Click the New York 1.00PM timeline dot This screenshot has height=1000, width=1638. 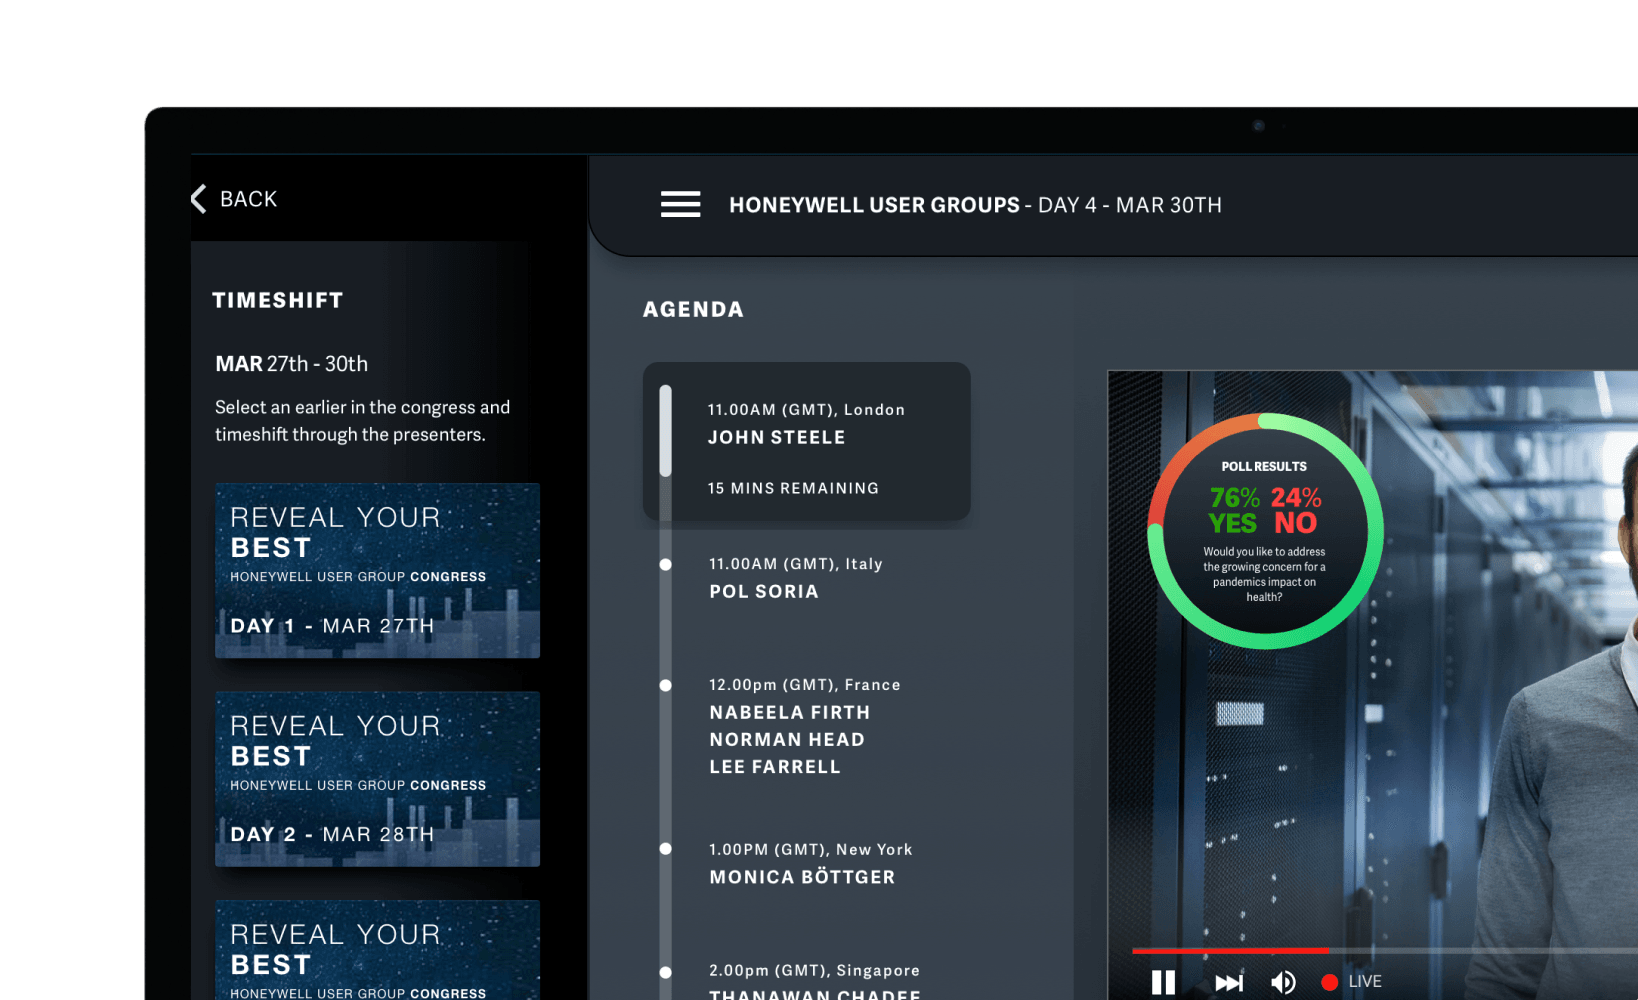(665, 849)
